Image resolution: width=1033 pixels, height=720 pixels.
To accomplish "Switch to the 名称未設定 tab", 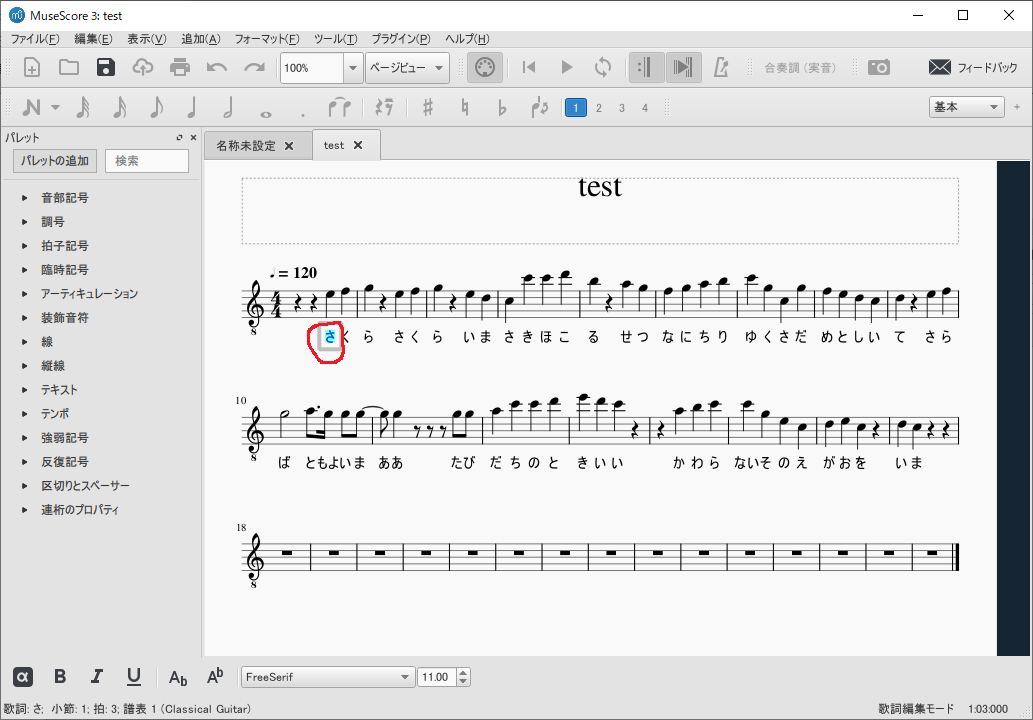I will [246, 146].
